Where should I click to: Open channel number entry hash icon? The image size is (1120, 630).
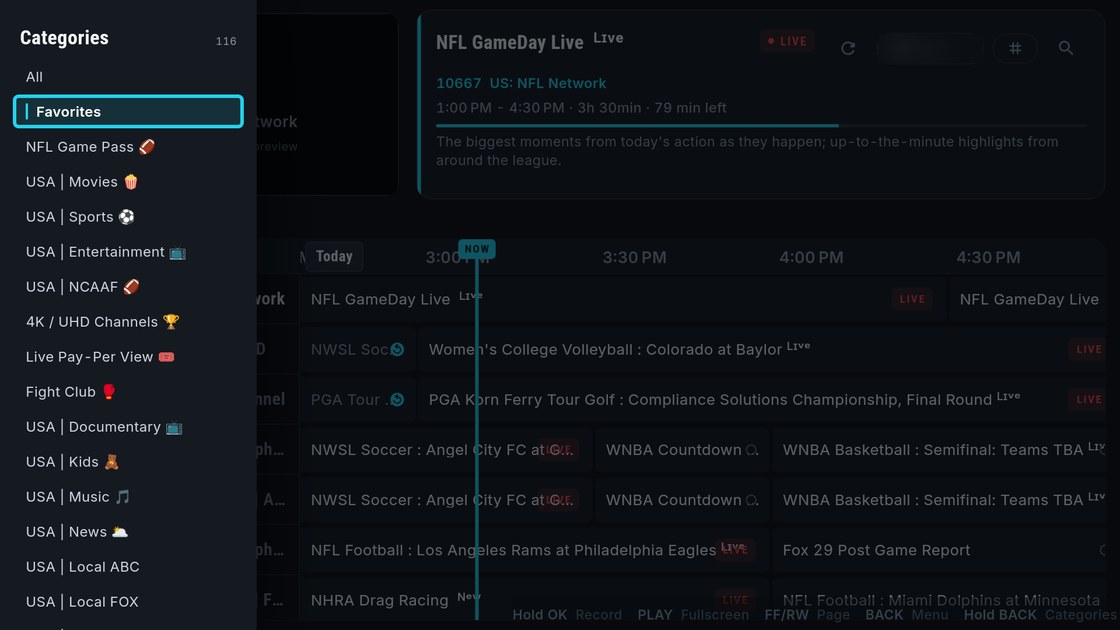coord(1015,48)
